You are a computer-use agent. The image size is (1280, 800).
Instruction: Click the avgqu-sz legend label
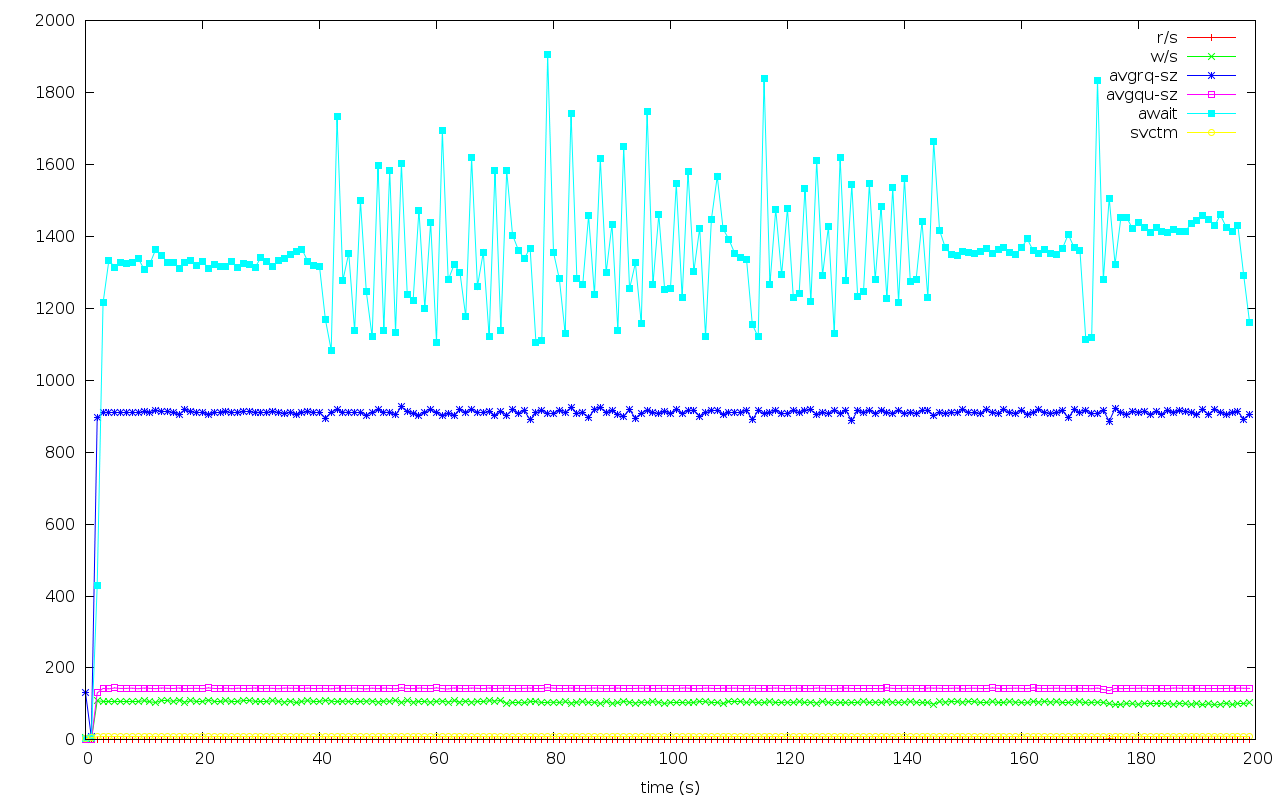pos(1142,94)
